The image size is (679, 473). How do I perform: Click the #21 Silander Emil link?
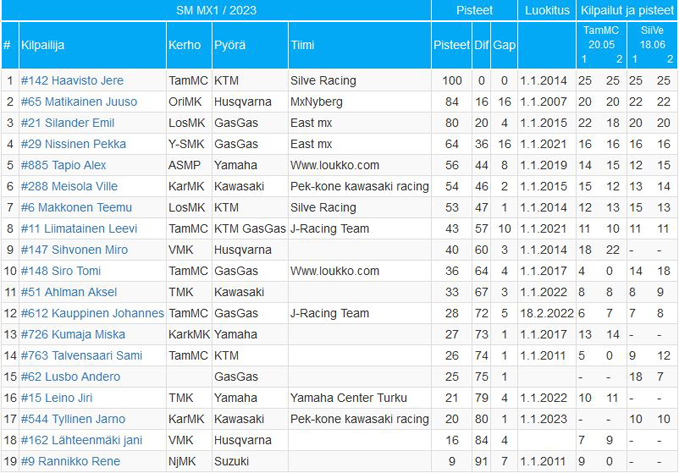point(68,123)
